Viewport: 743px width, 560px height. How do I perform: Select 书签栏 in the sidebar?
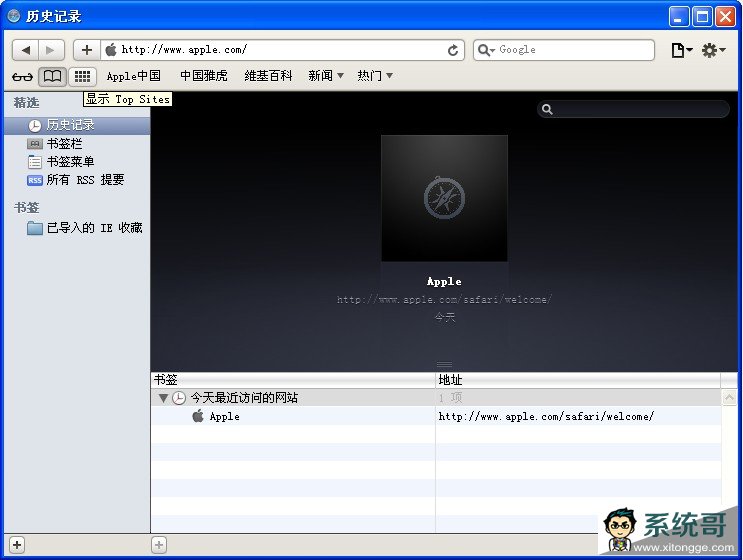pyautogui.click(x=77, y=144)
